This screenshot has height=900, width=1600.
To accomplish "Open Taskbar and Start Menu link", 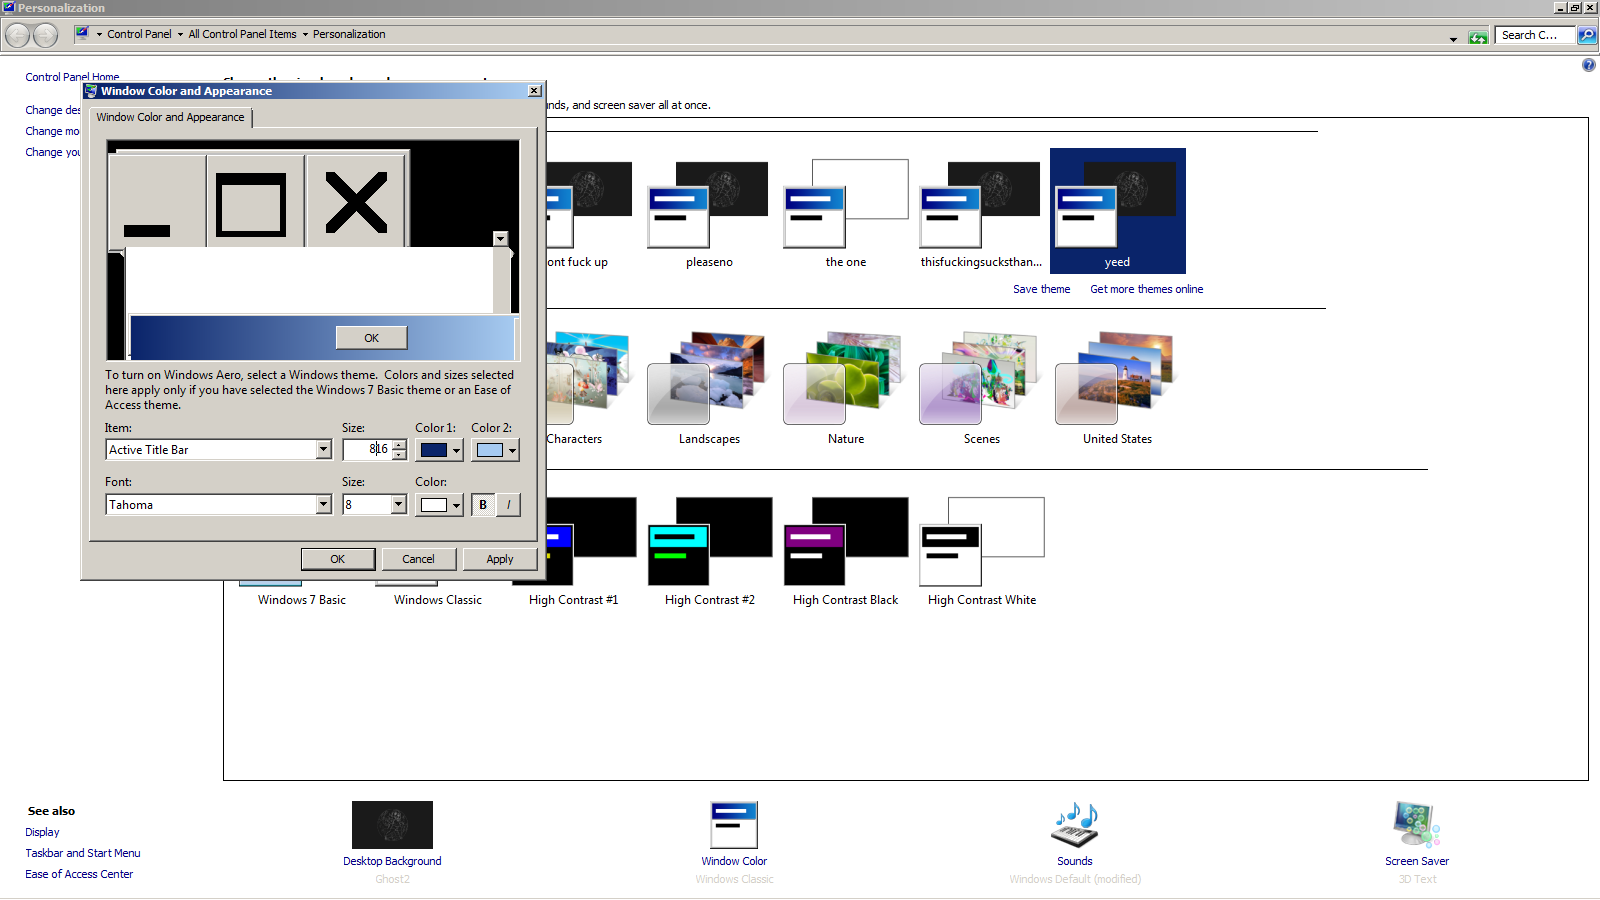I will [x=83, y=853].
